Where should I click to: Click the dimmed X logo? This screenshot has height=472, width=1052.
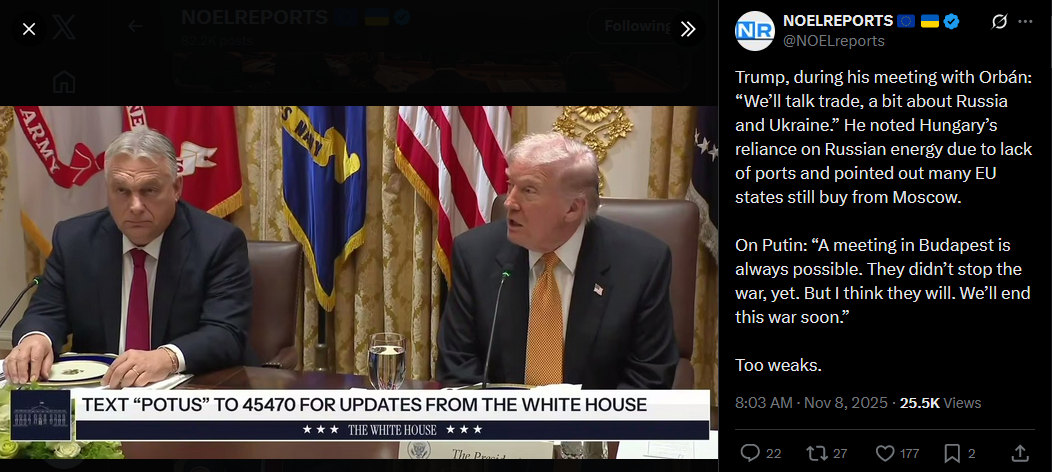[64, 27]
